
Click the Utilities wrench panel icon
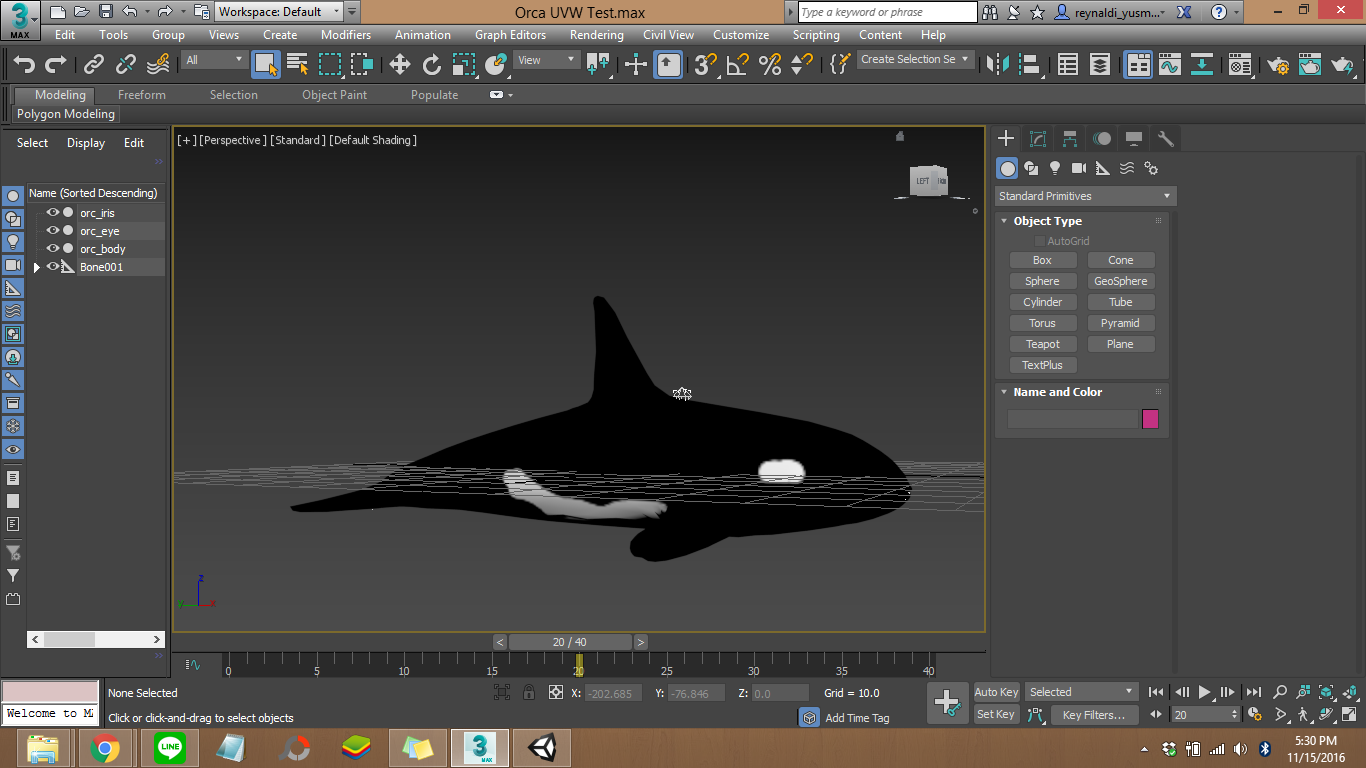click(x=1165, y=138)
